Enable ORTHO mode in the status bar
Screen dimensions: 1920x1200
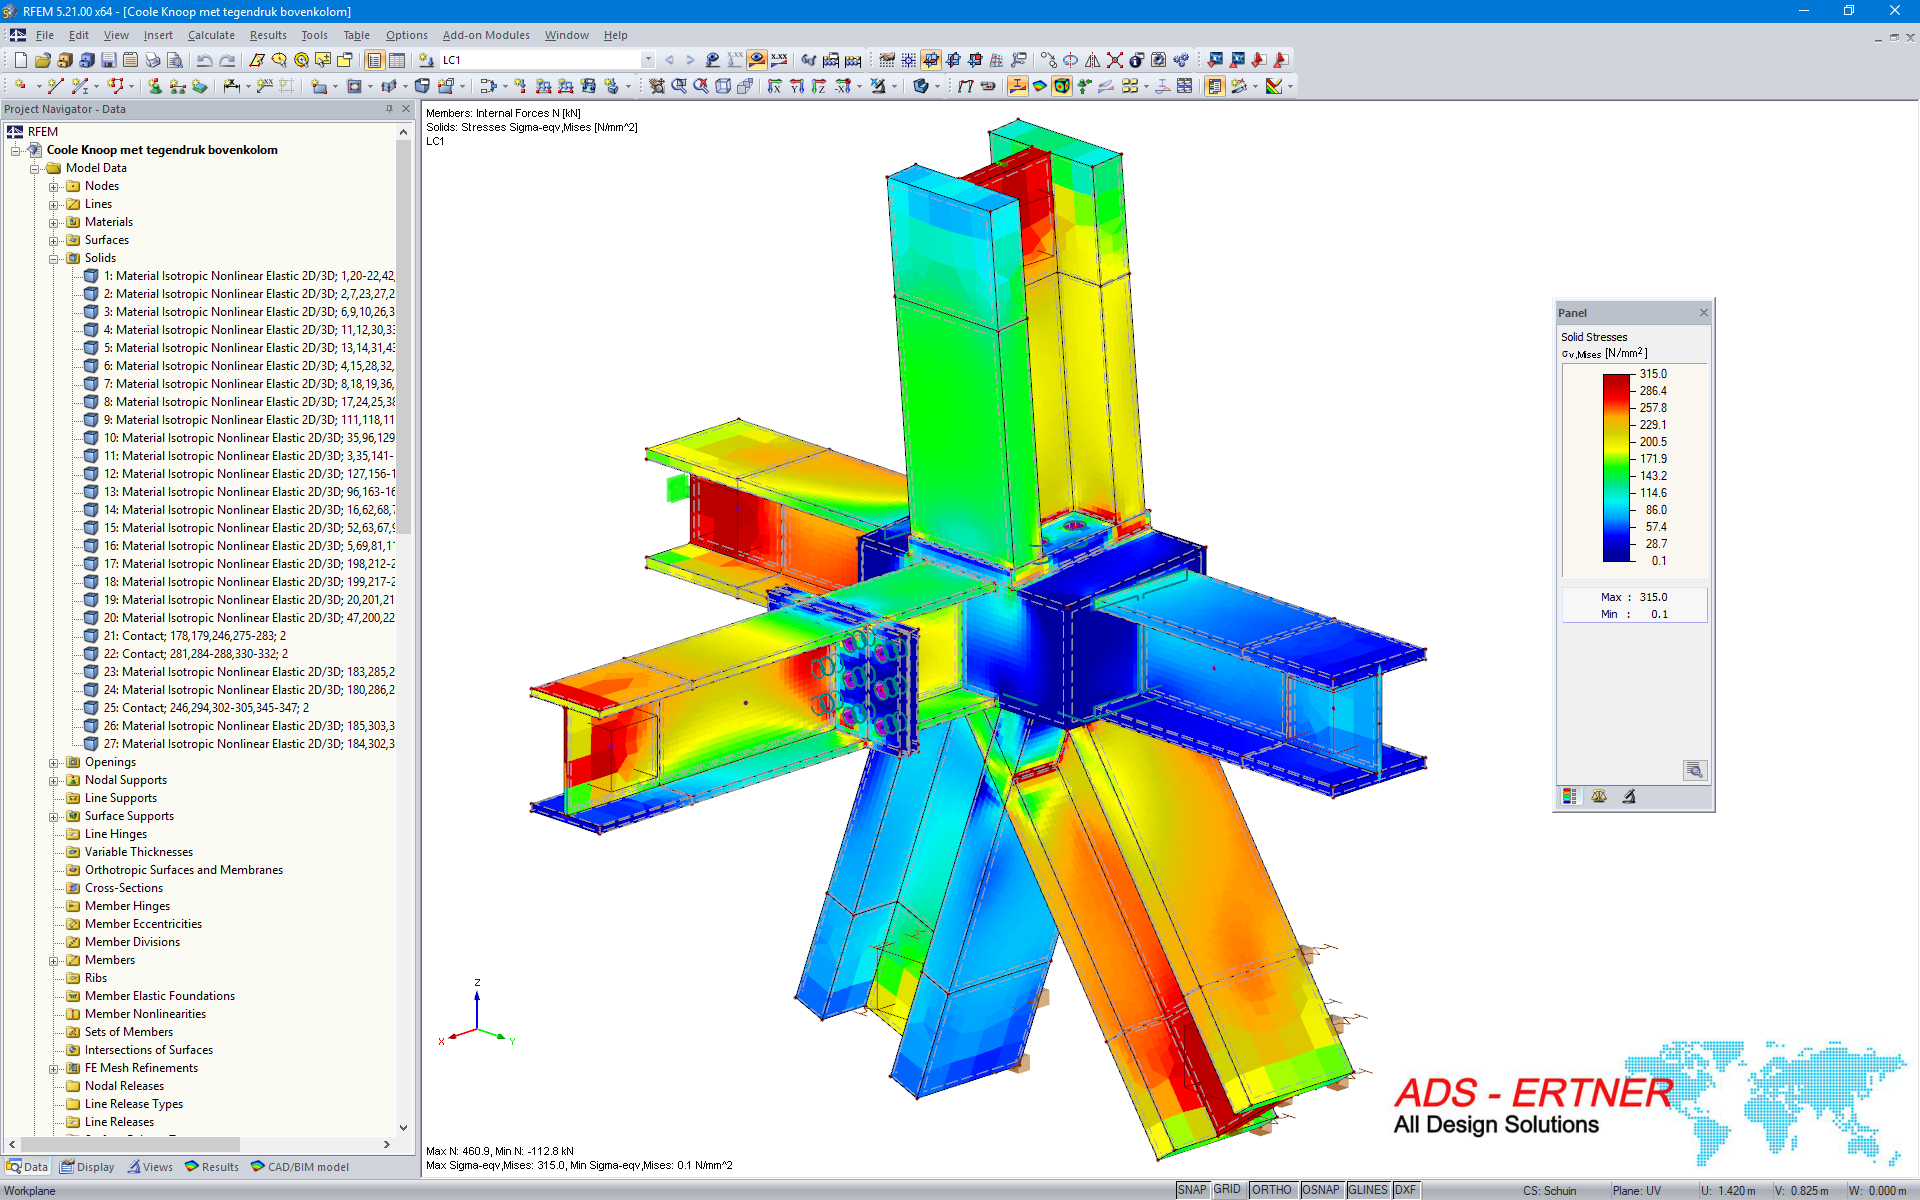[1273, 1190]
